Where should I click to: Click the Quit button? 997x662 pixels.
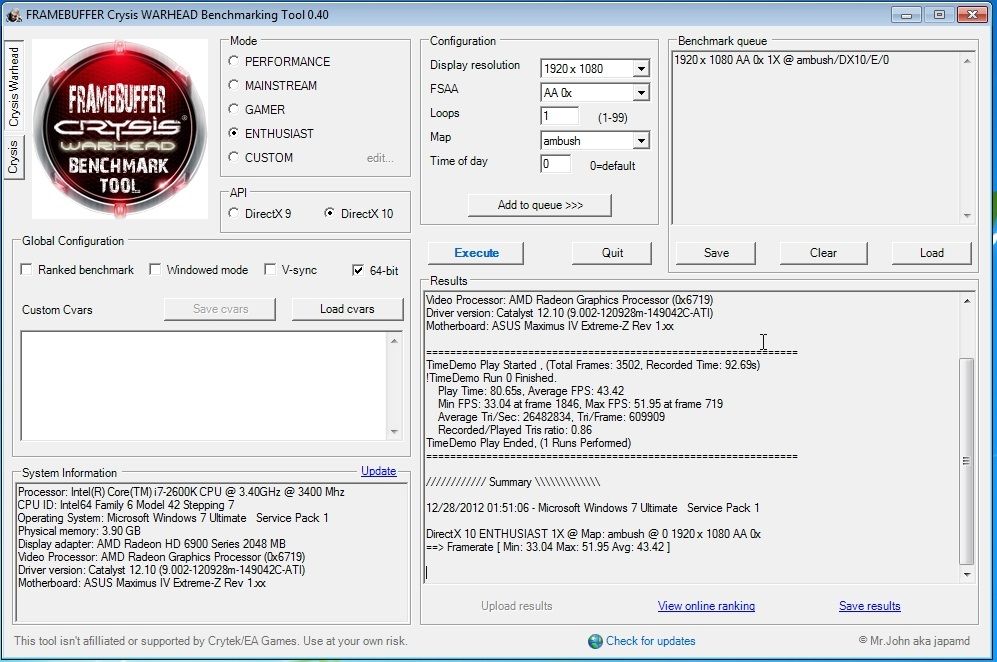pyautogui.click(x=612, y=253)
